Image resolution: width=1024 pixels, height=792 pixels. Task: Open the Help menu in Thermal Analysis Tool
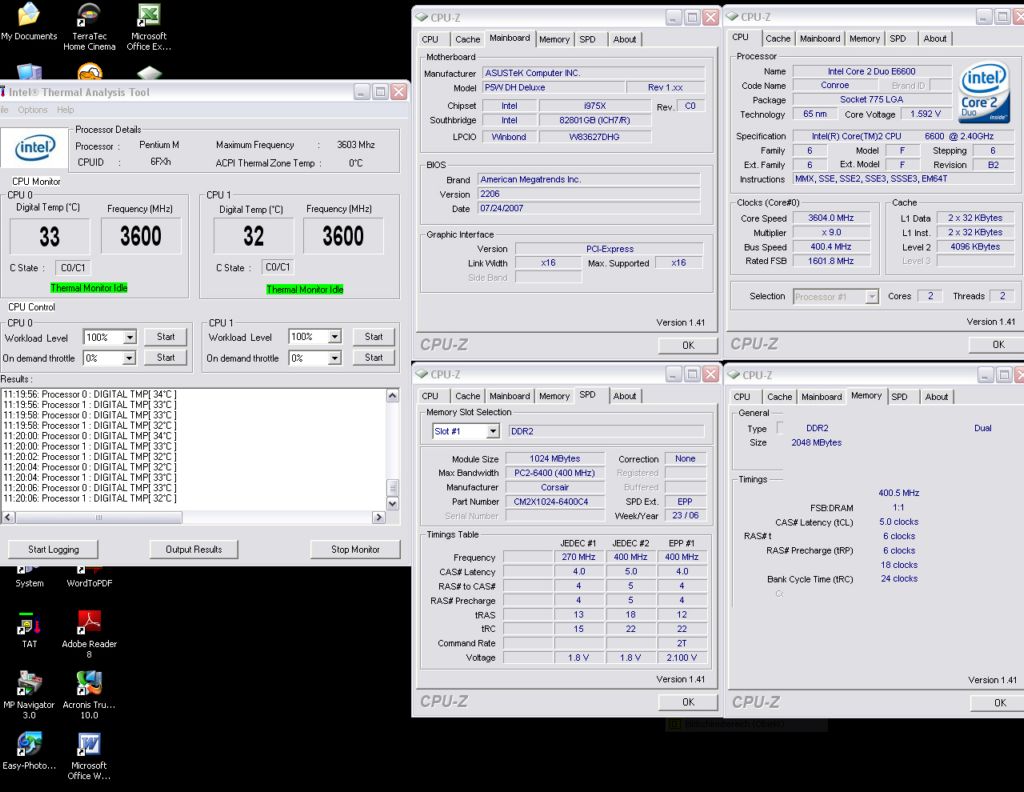coord(65,110)
